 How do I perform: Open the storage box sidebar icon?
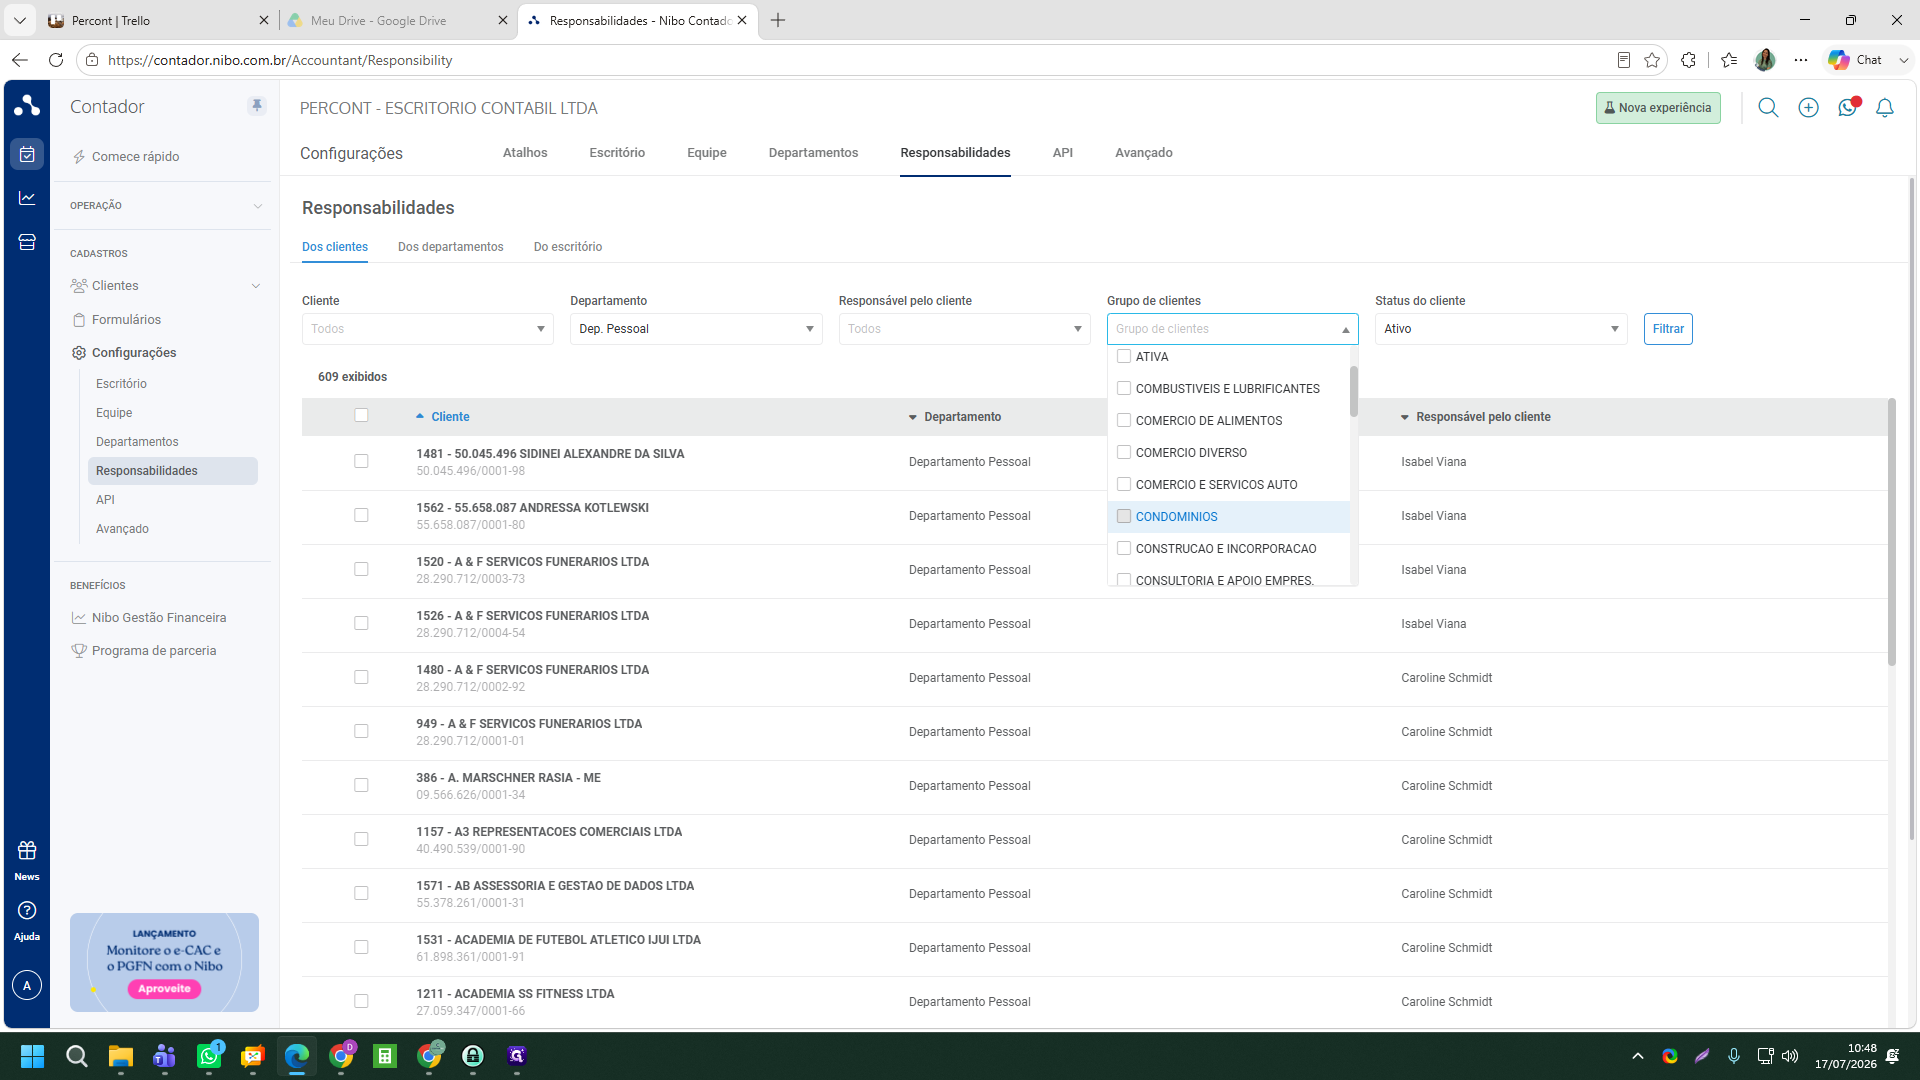tap(27, 242)
